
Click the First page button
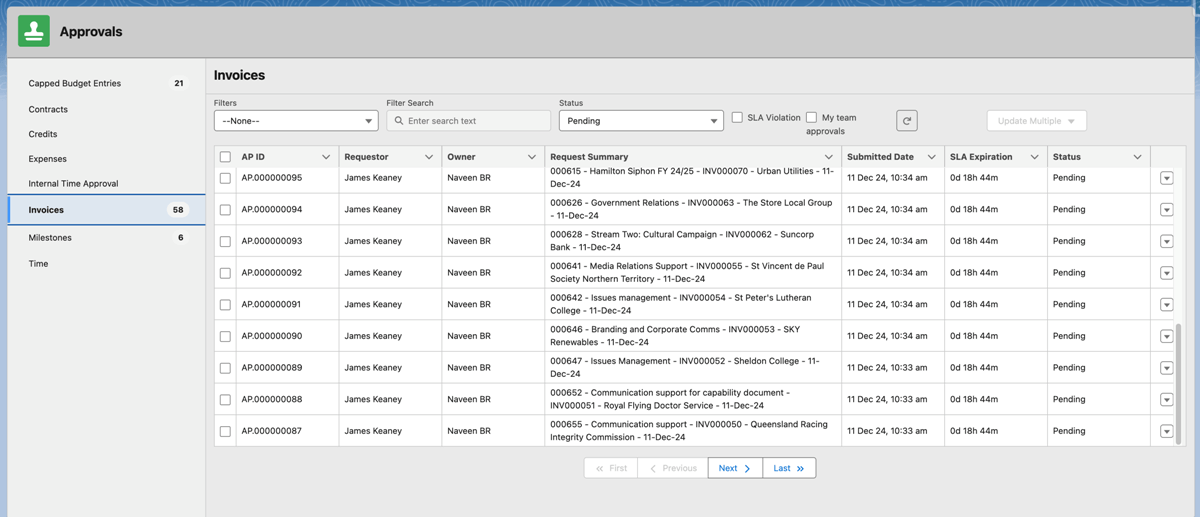click(x=611, y=468)
